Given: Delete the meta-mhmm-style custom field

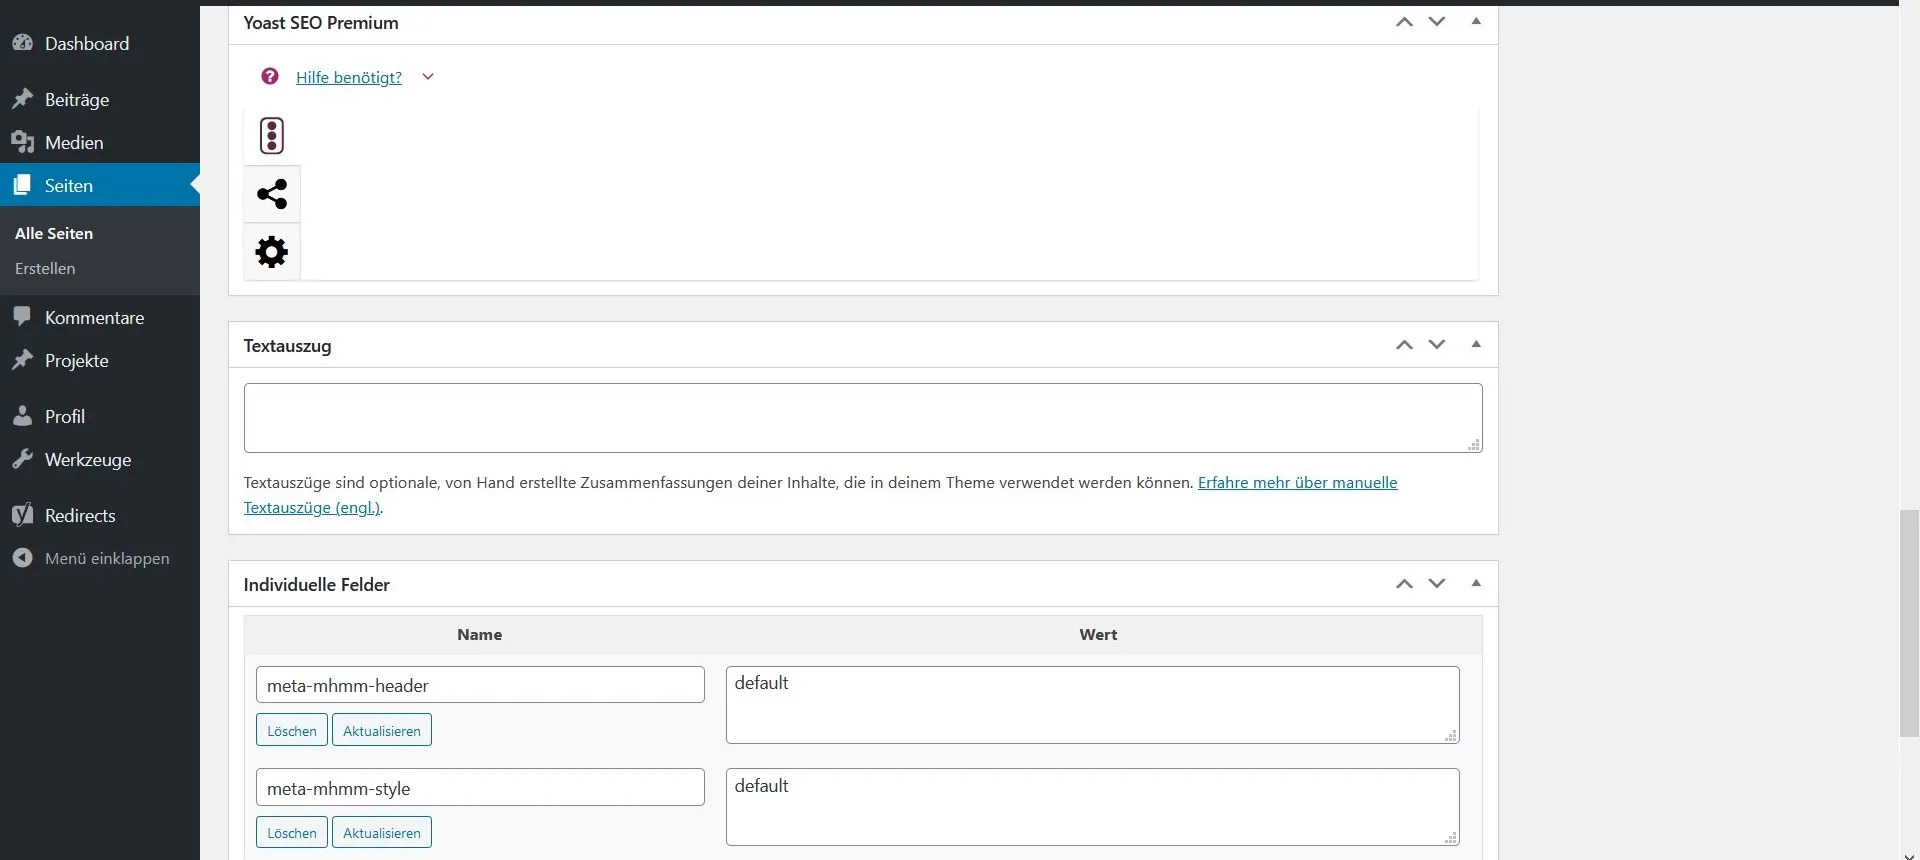Looking at the screenshot, I should (x=292, y=832).
